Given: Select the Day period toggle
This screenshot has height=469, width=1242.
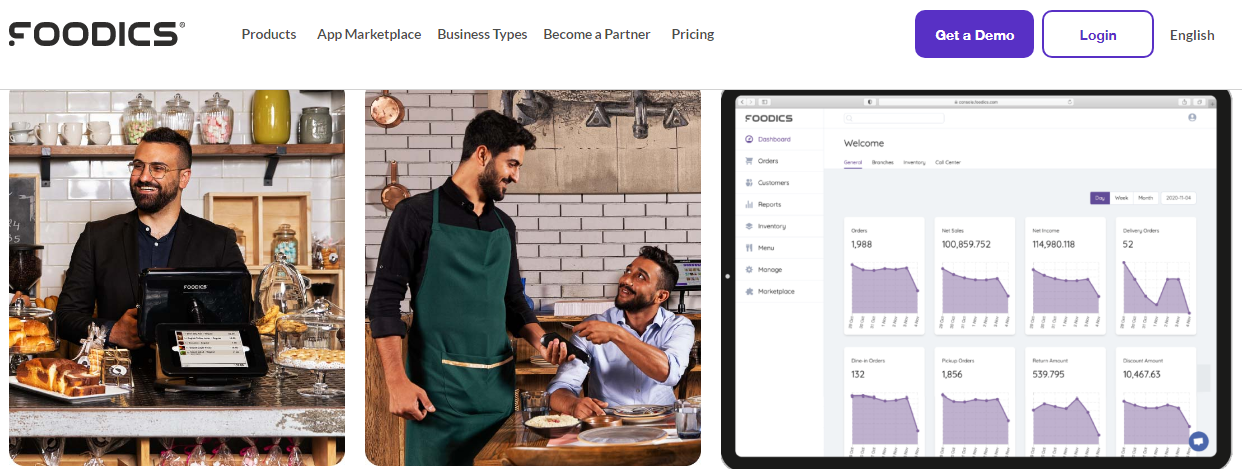Looking at the screenshot, I should click(1100, 198).
